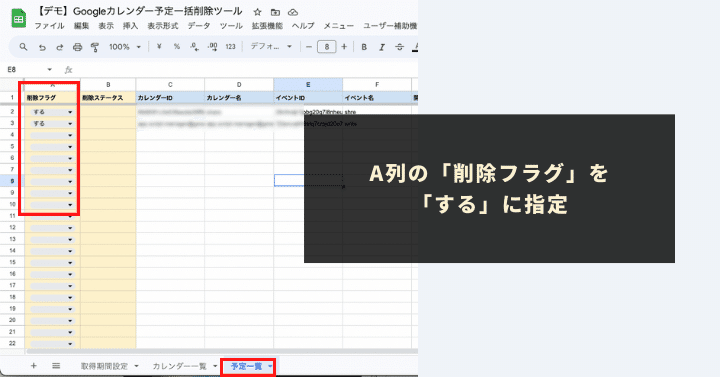Open row 12 削除フラグ dropdown
The width and height of the screenshot is (720, 377).
pyautogui.click(x=70, y=228)
